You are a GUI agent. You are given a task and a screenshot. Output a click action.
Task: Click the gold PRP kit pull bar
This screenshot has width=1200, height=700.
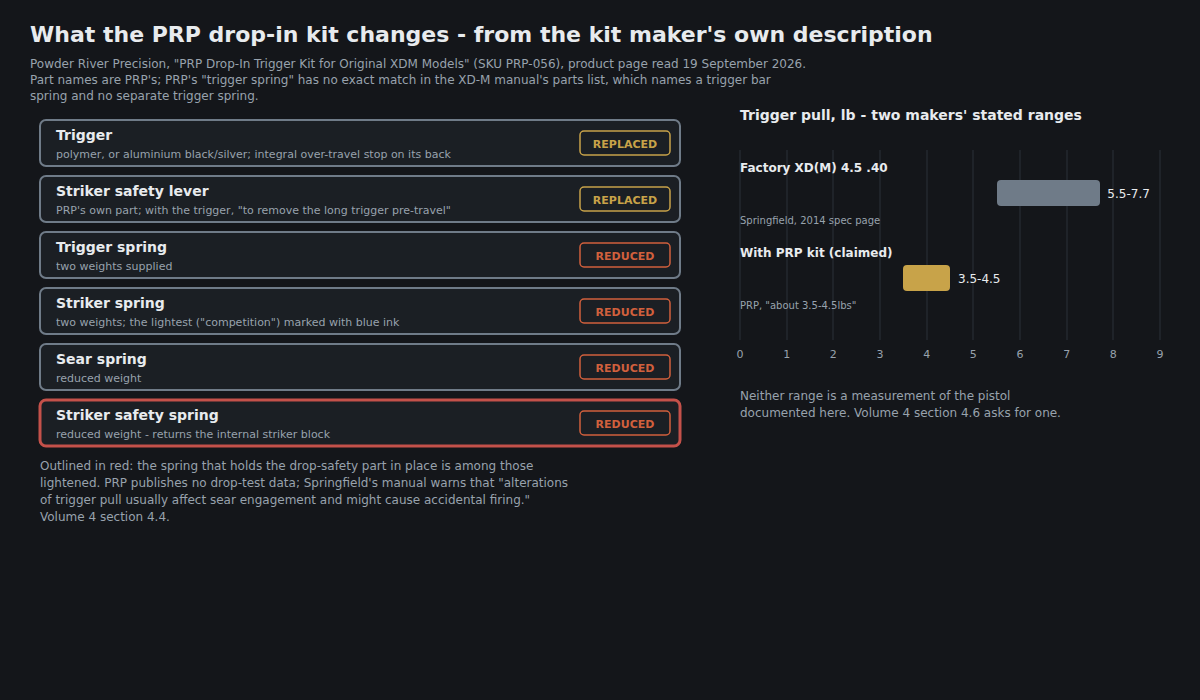coord(926,278)
